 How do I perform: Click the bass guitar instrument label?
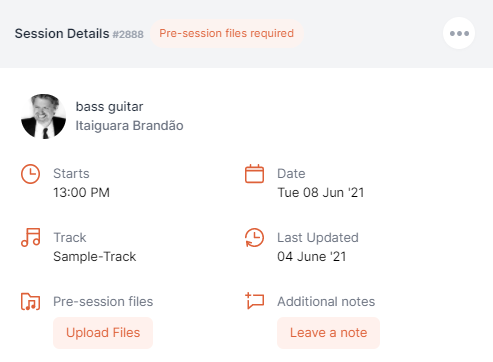109,107
